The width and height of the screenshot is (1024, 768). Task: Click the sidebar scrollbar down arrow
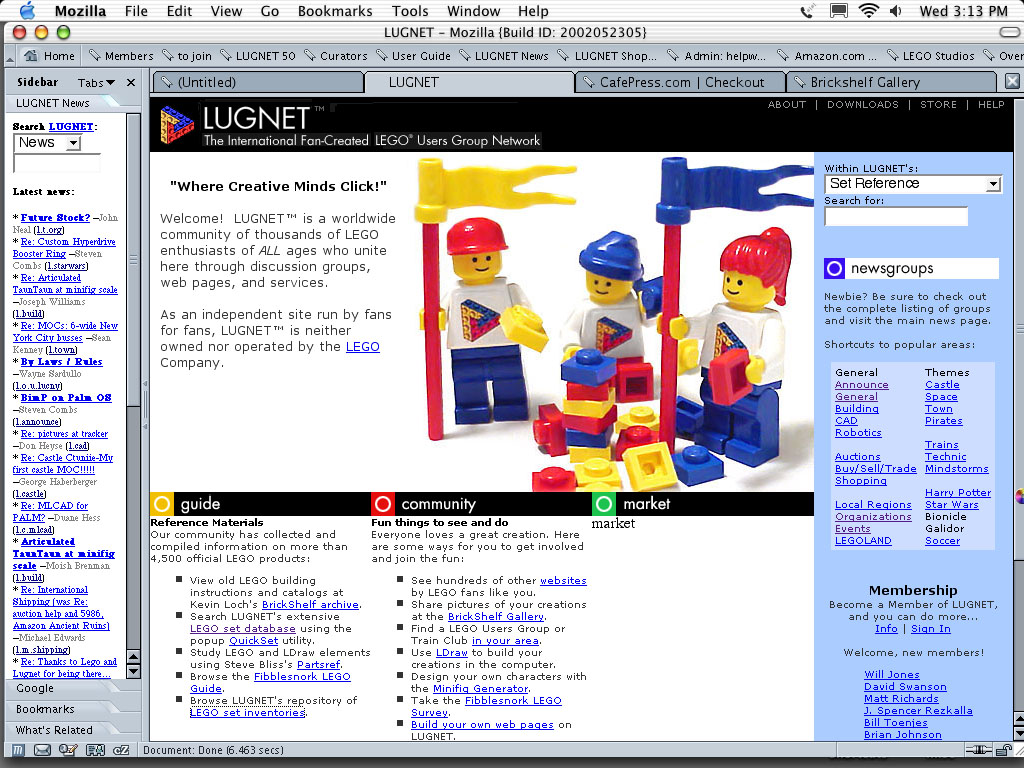[133, 671]
